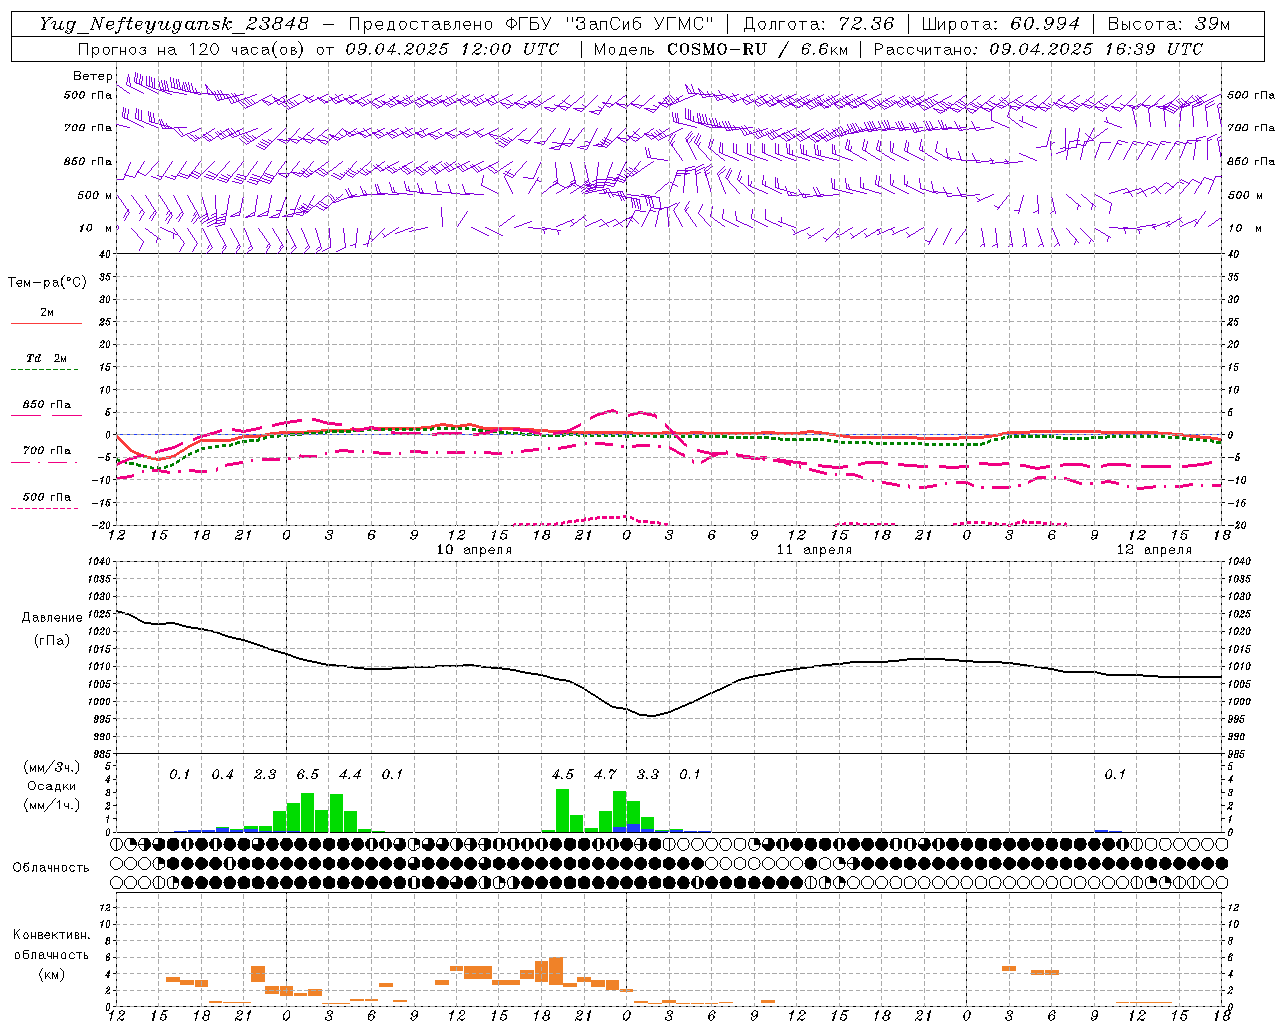1280x1024 pixels.
Task: Click the 4.7 precipitation total value
Action: pyautogui.click(x=605, y=775)
